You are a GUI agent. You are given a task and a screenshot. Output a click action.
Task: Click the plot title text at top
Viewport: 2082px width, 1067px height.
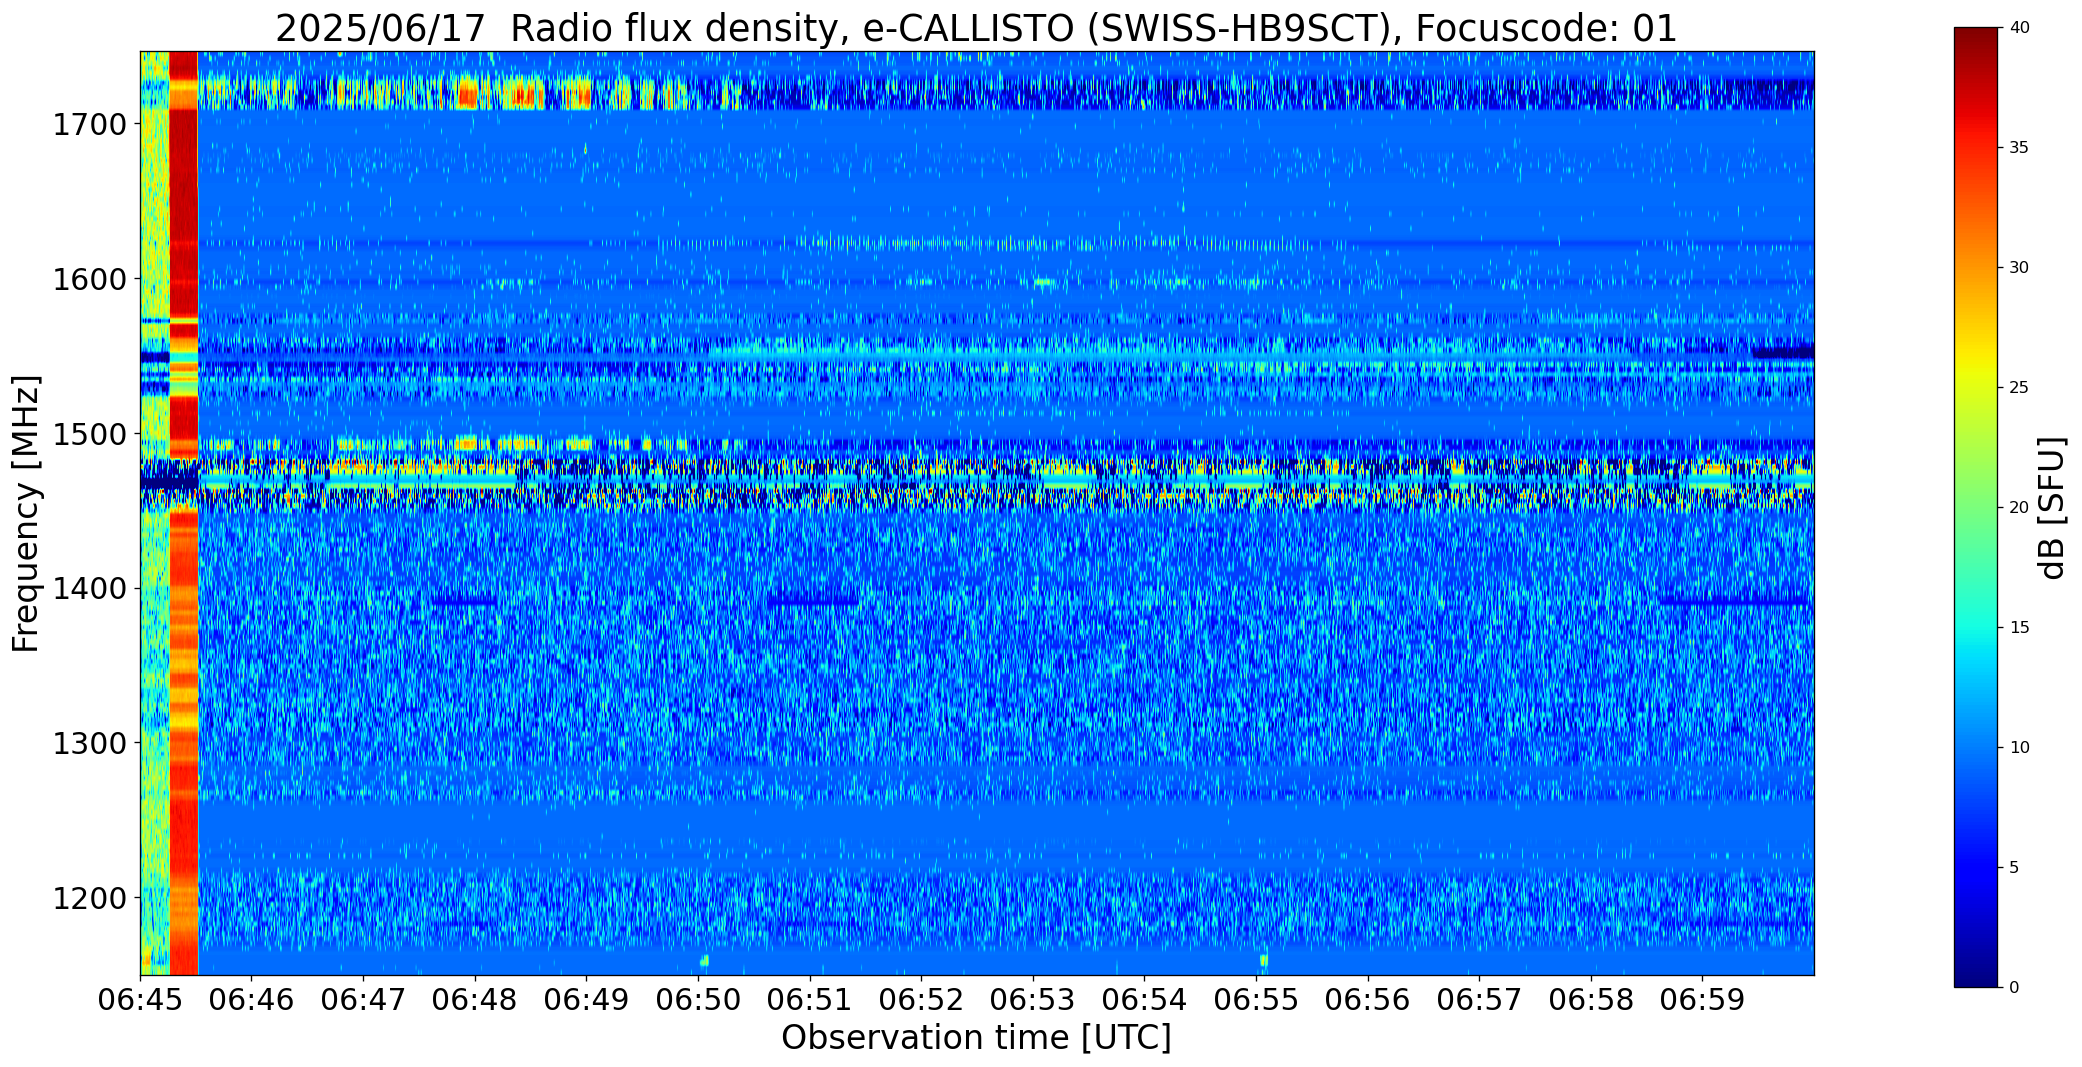976,28
